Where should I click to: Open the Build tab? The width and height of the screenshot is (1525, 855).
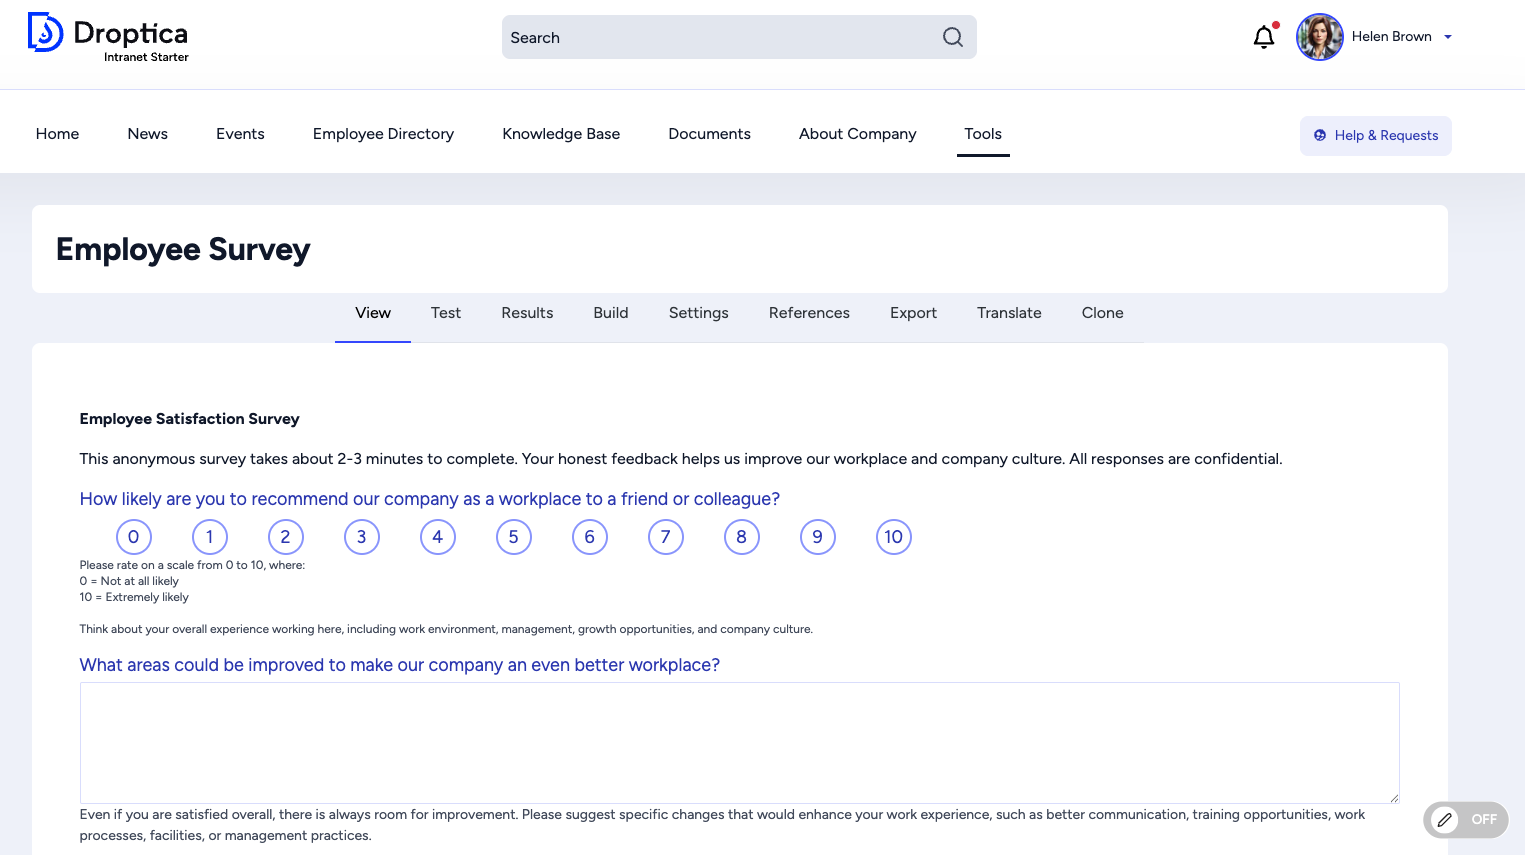pyautogui.click(x=610, y=313)
